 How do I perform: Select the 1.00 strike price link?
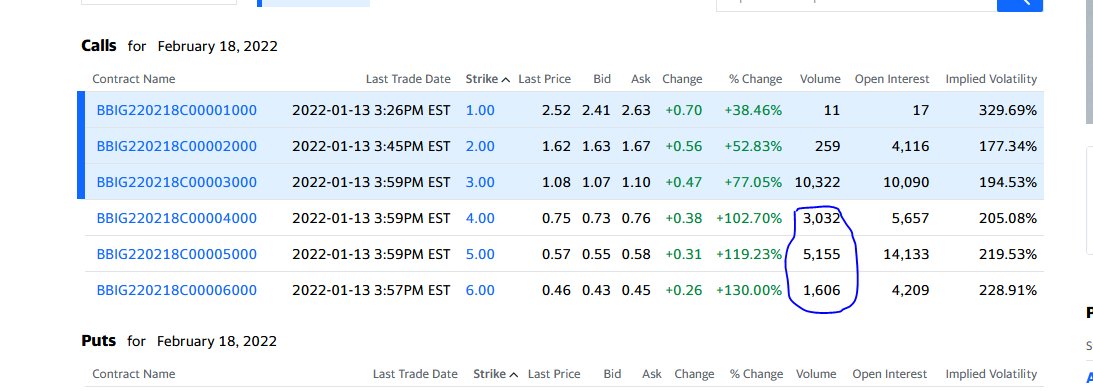(480, 110)
